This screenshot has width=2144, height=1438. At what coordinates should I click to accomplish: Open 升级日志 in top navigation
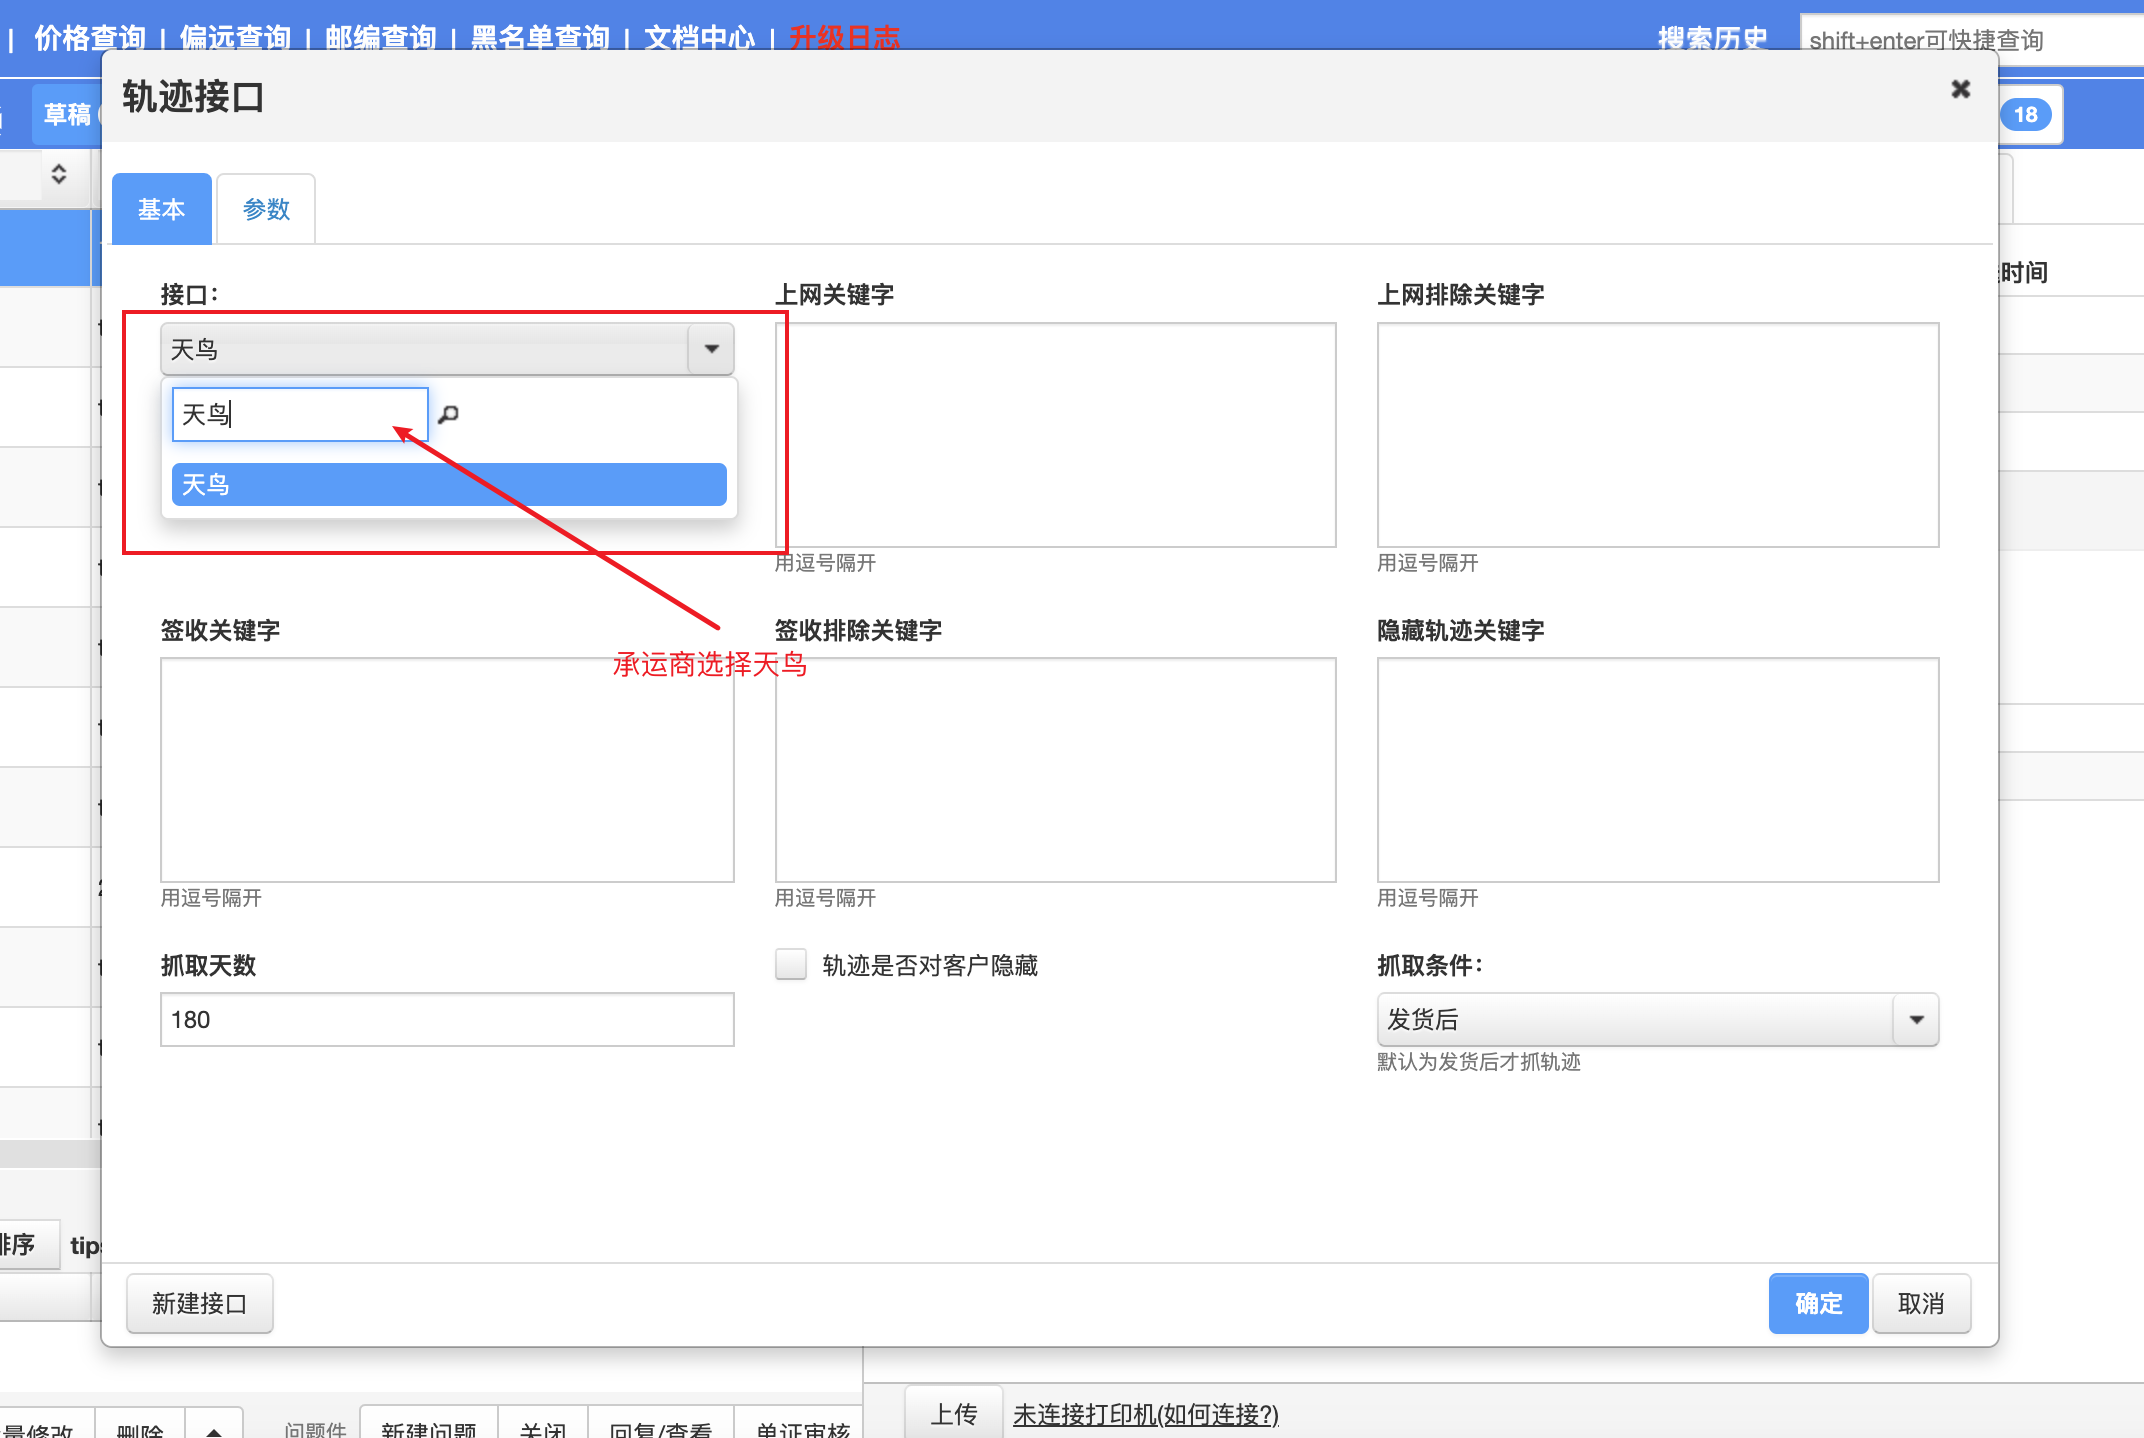pyautogui.click(x=844, y=38)
